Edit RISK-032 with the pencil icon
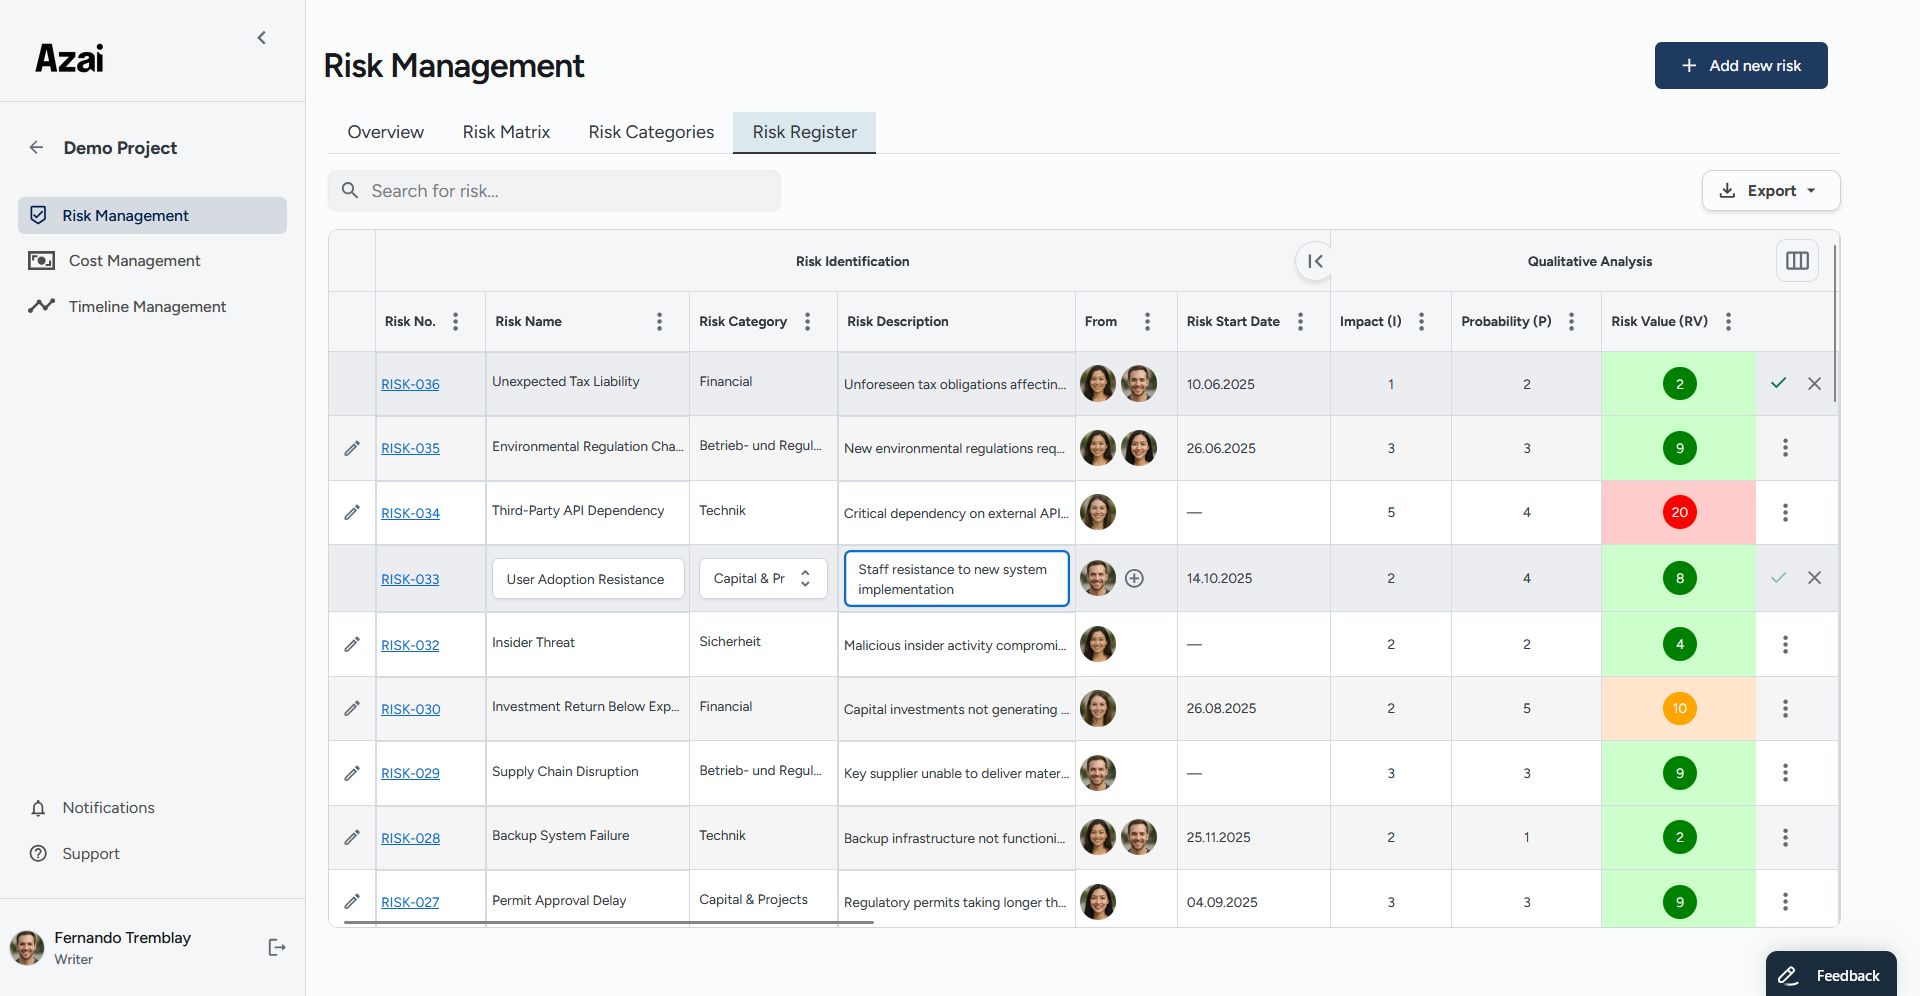This screenshot has width=1920, height=996. [352, 644]
